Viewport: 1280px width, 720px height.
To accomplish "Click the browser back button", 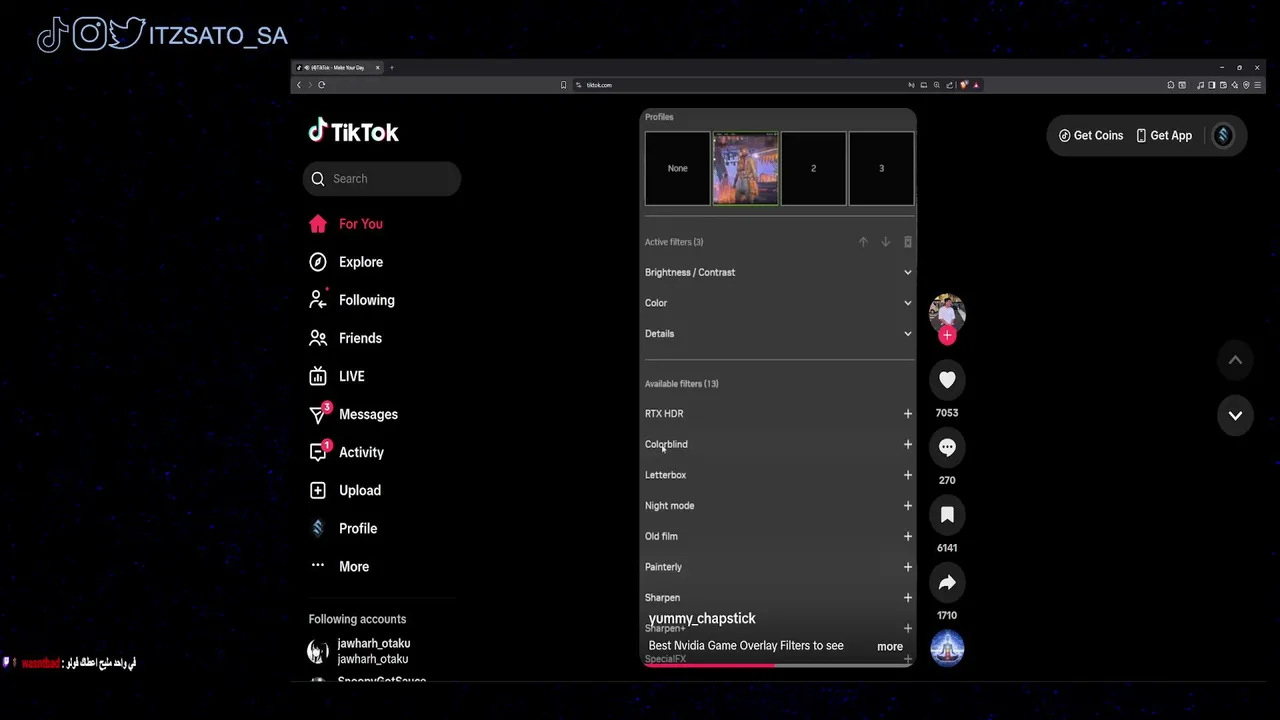I will (298, 85).
